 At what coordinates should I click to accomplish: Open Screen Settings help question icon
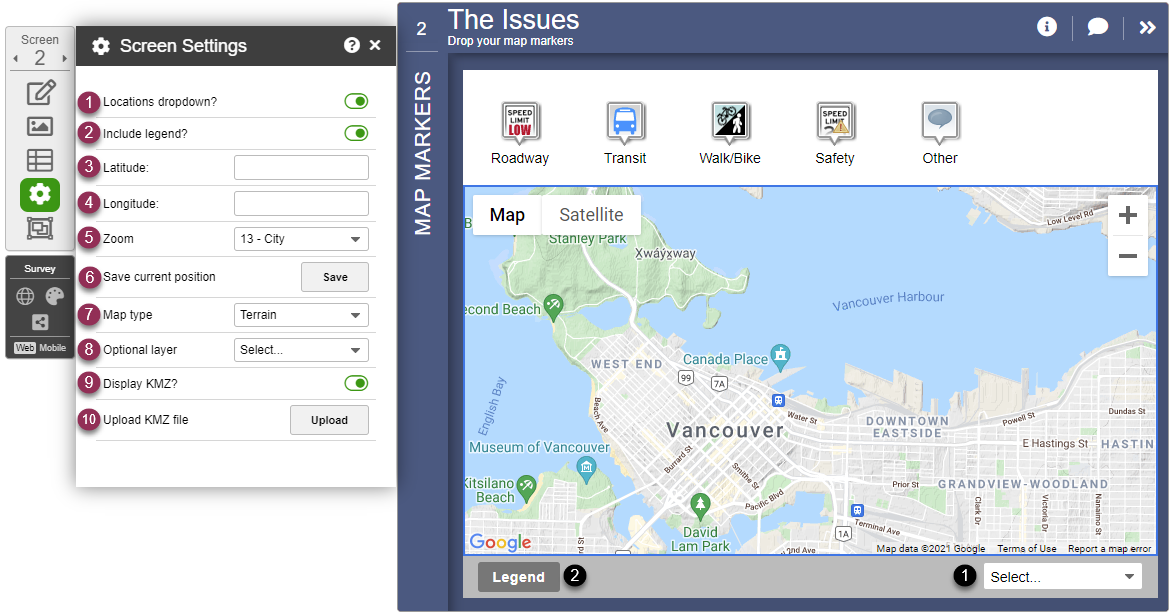(x=352, y=46)
